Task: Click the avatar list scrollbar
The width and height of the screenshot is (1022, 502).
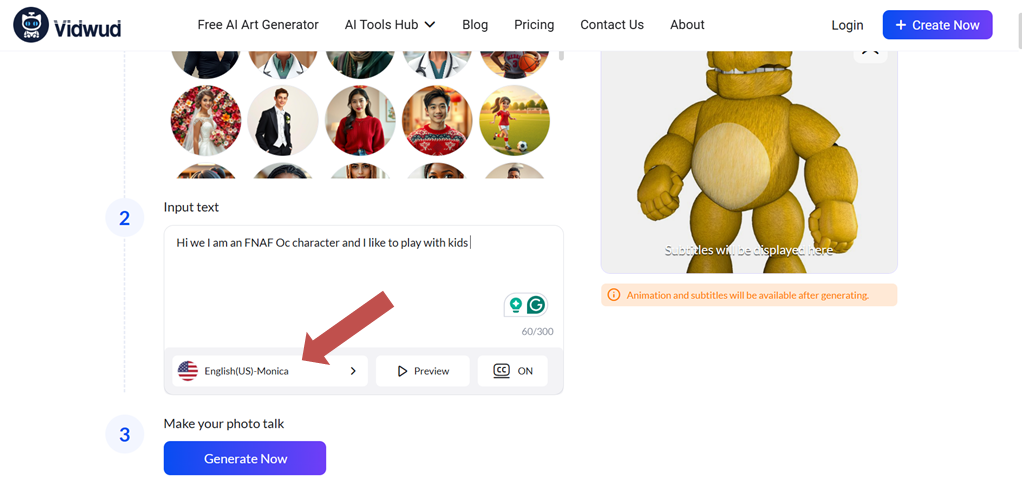Action: click(x=561, y=55)
